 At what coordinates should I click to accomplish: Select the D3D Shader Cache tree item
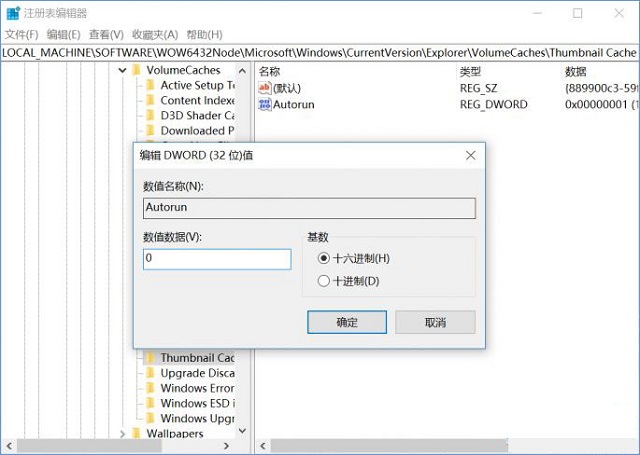(x=198, y=115)
